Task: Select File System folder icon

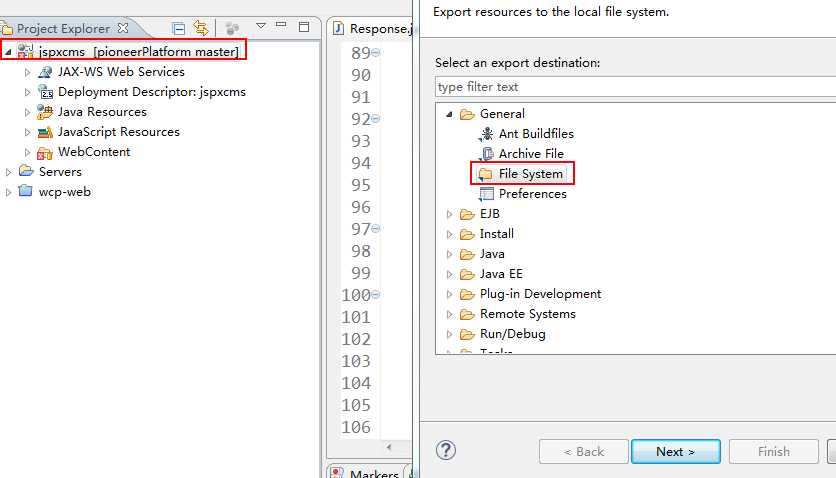Action: [x=486, y=174]
